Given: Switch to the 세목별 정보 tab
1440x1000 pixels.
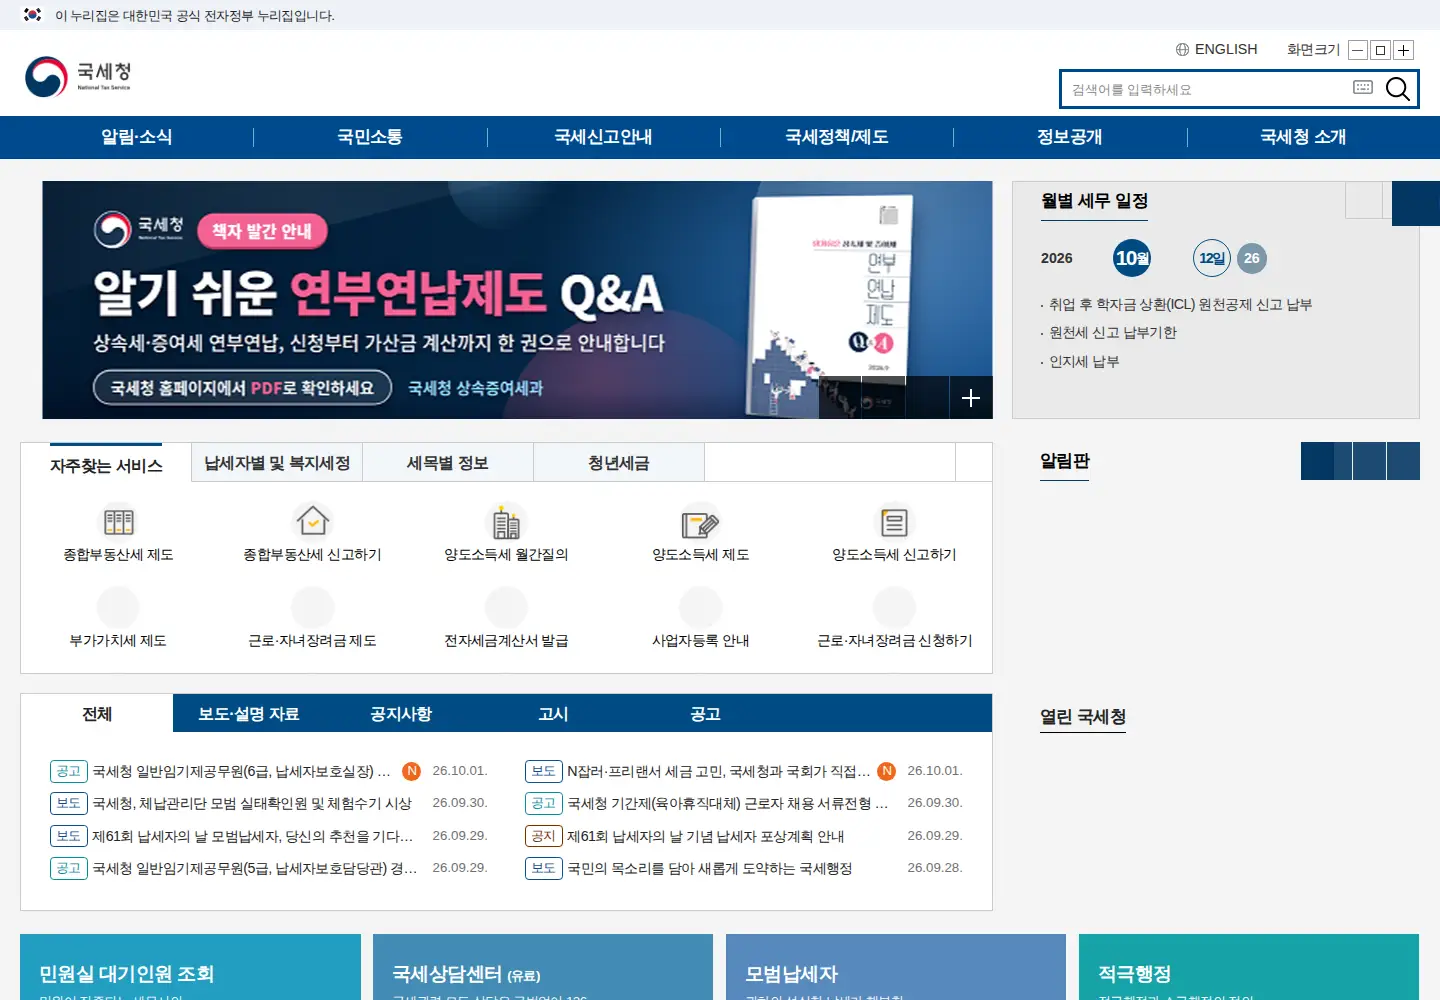Looking at the screenshot, I should (448, 463).
